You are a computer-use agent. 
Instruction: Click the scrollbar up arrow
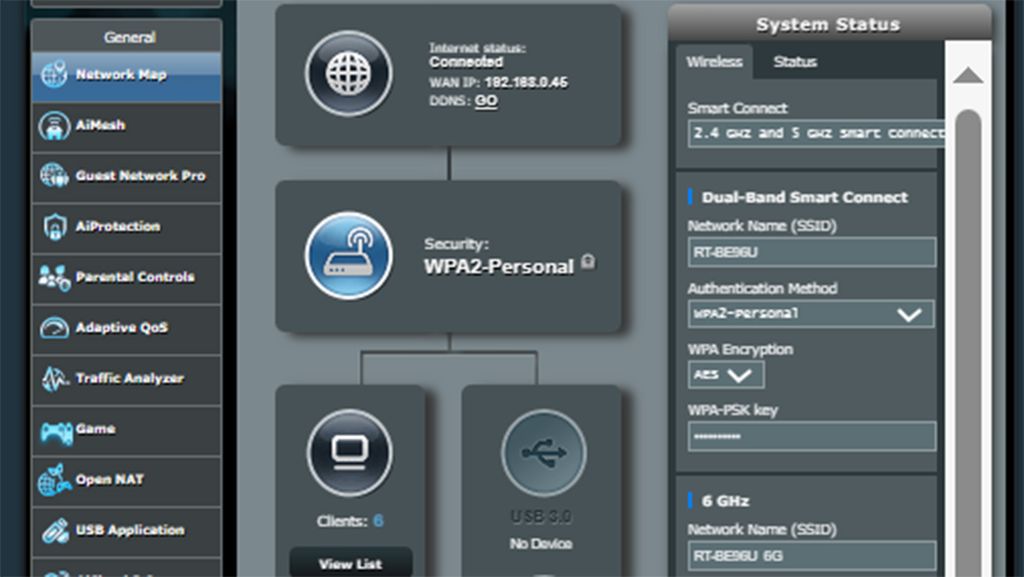(x=968, y=76)
